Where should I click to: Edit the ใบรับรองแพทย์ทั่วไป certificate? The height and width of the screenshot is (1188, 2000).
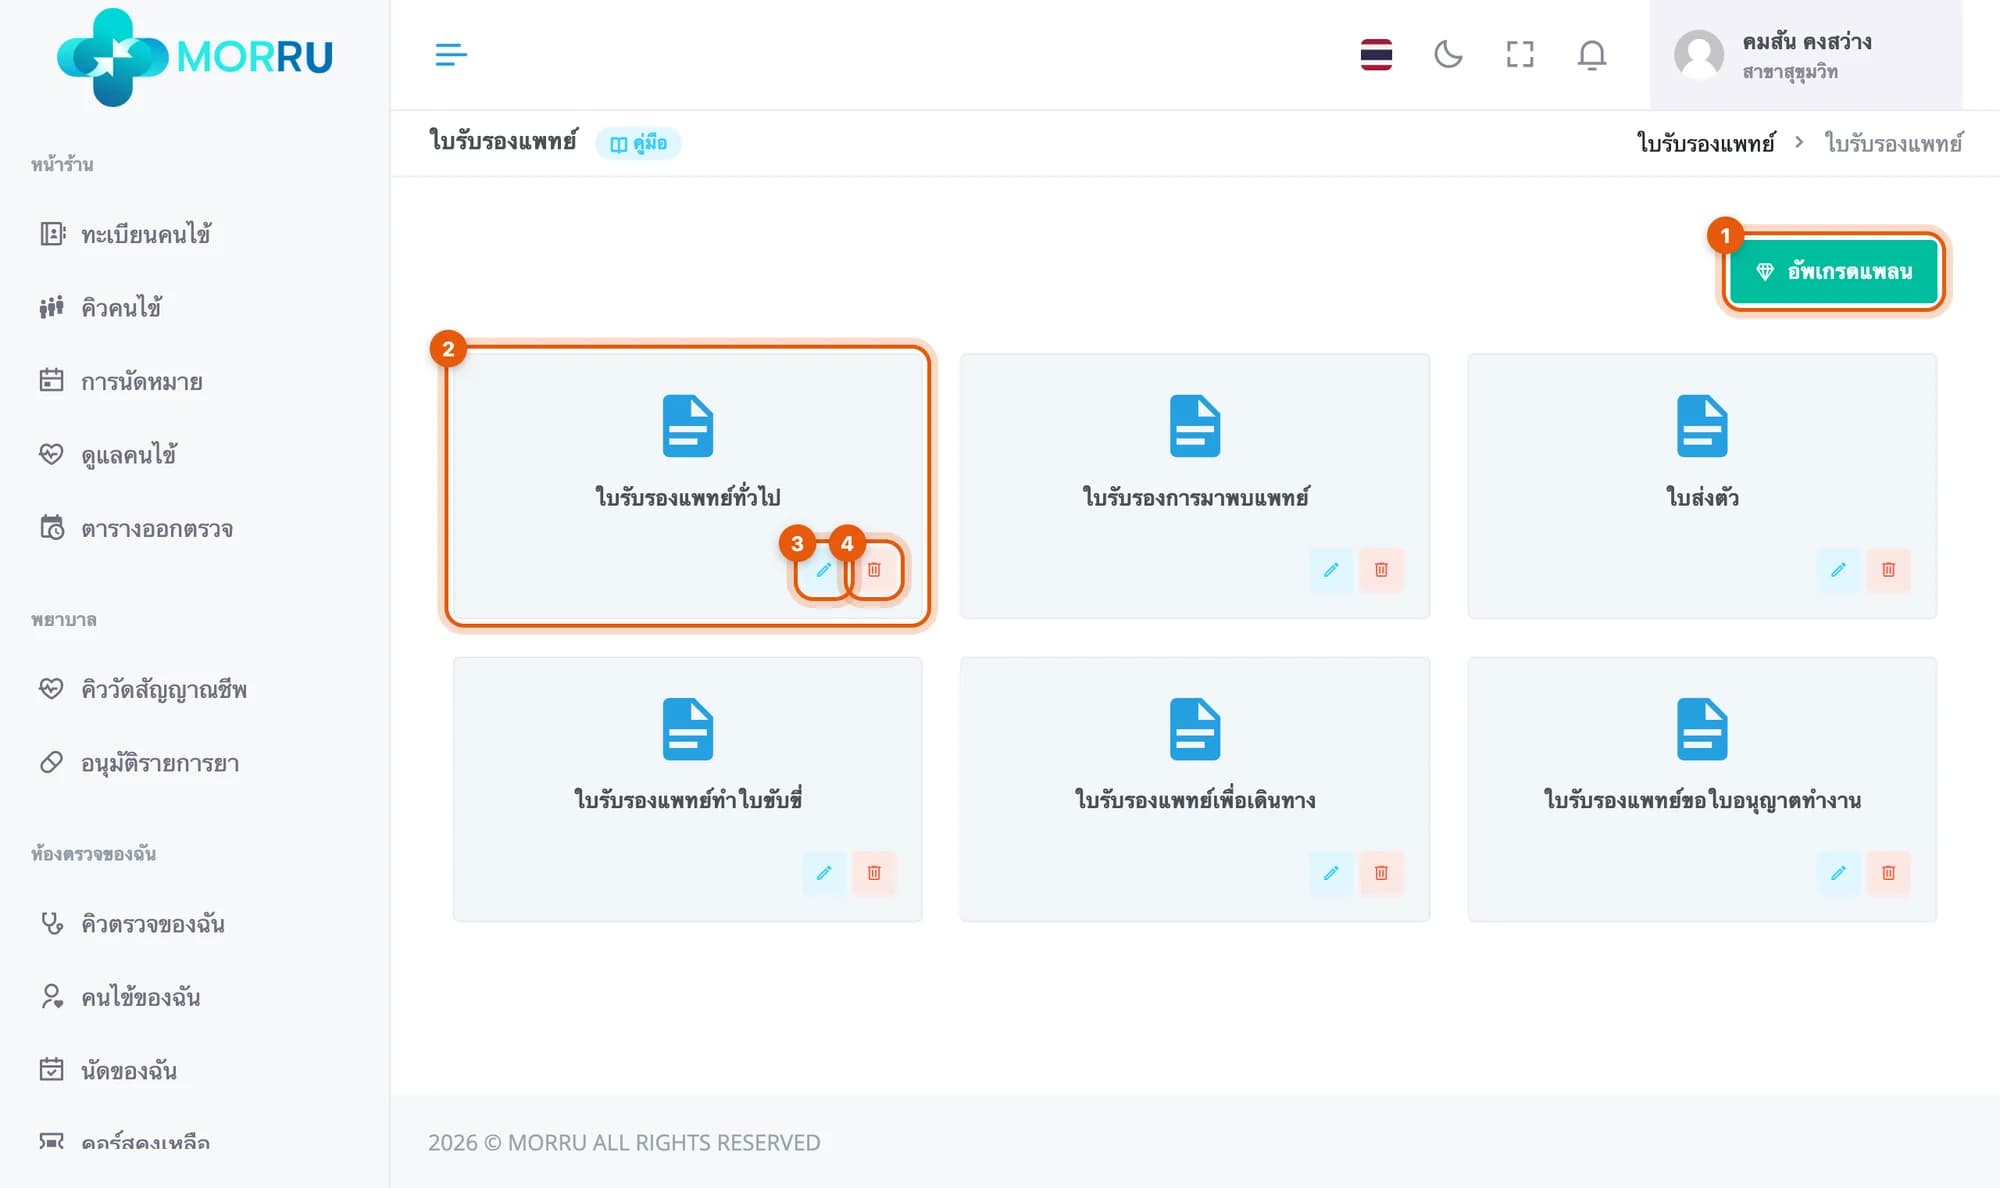(823, 570)
